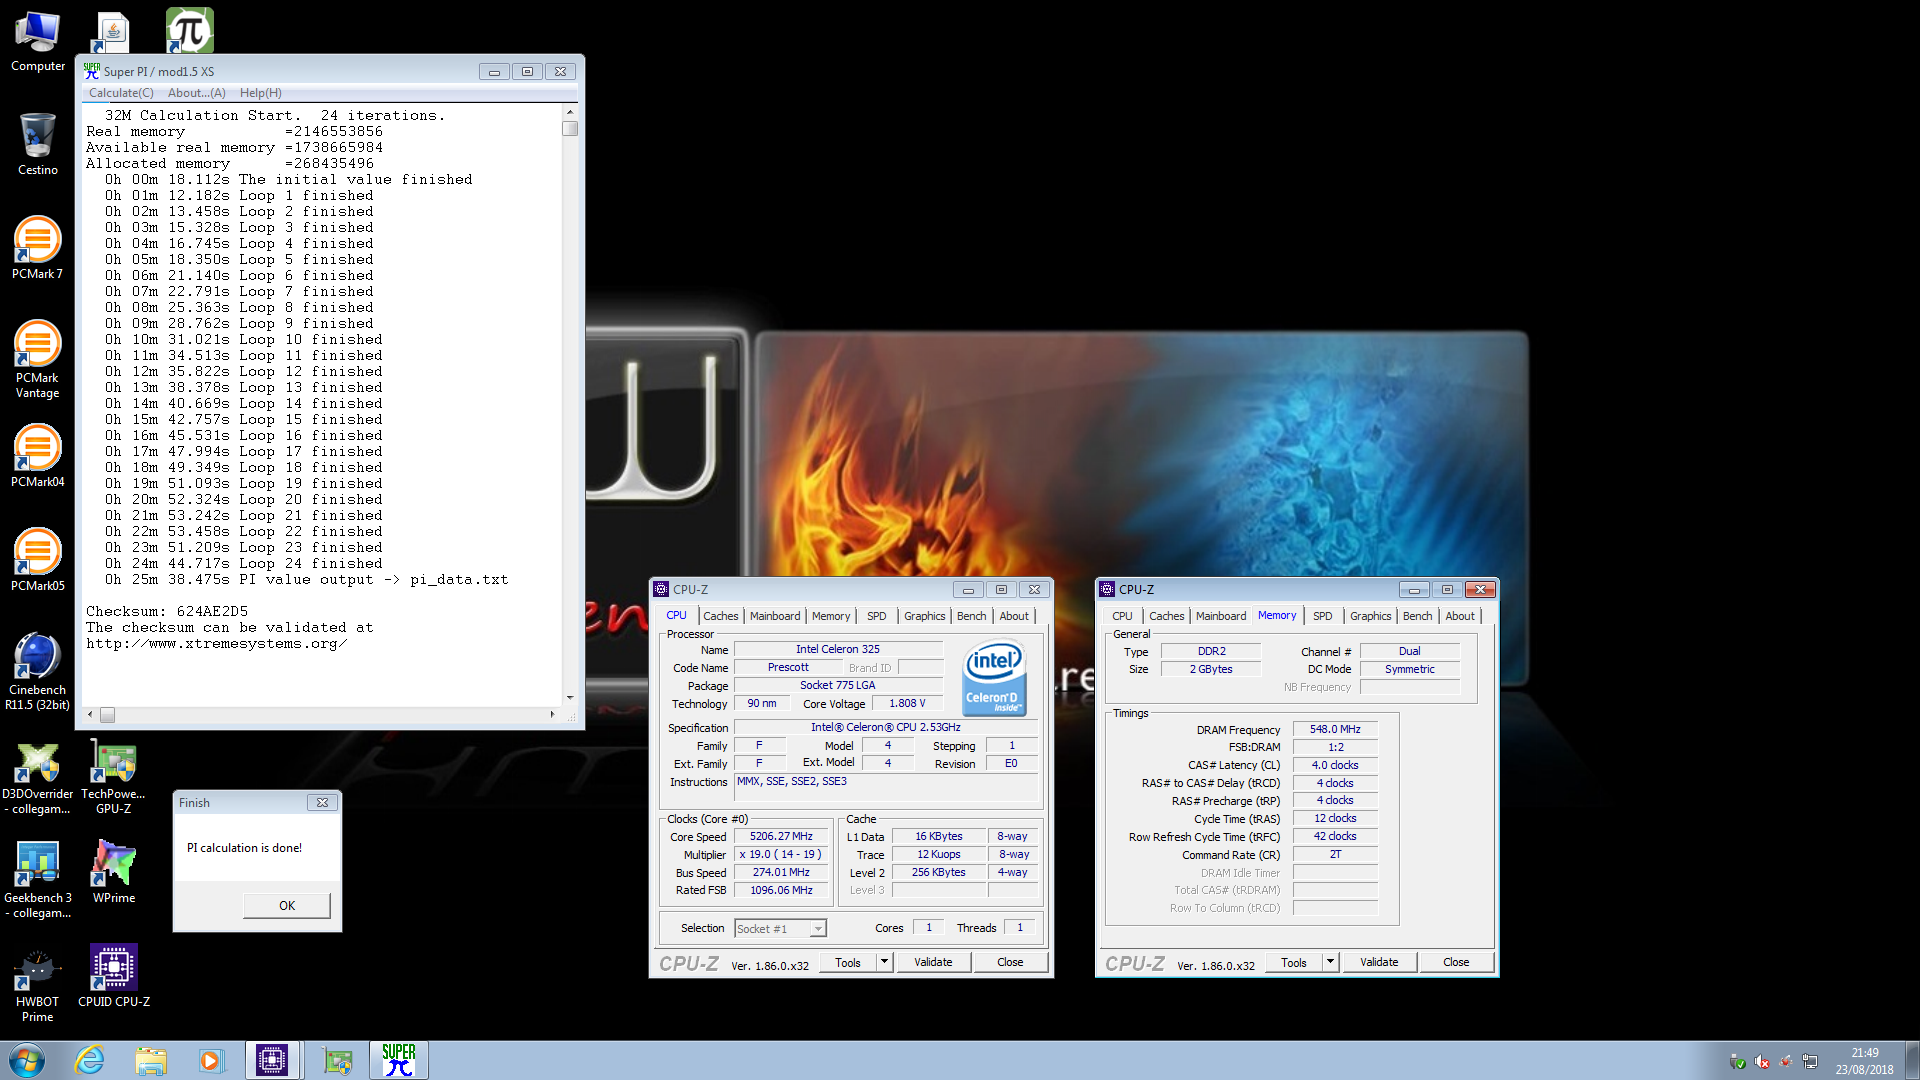Select the TechPowerUp GPU-Z shortcut

[114, 779]
